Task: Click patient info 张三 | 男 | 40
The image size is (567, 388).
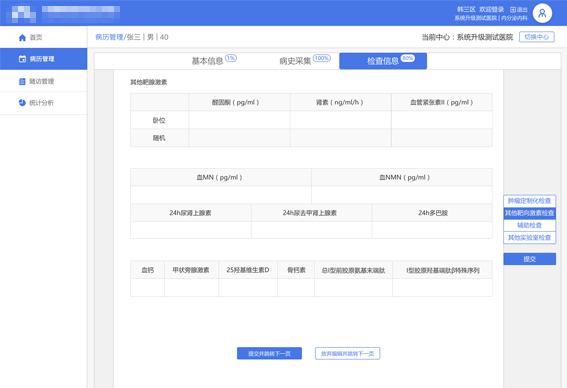Action: coord(148,37)
